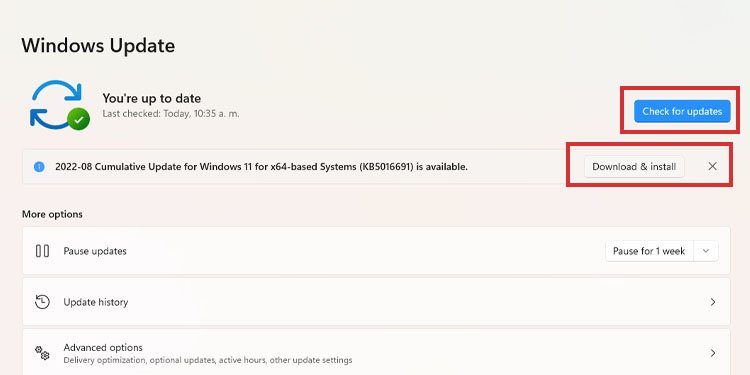This screenshot has width=750, height=375.
Task: Click the Delivery optimization subtitle text
Action: click(x=208, y=360)
